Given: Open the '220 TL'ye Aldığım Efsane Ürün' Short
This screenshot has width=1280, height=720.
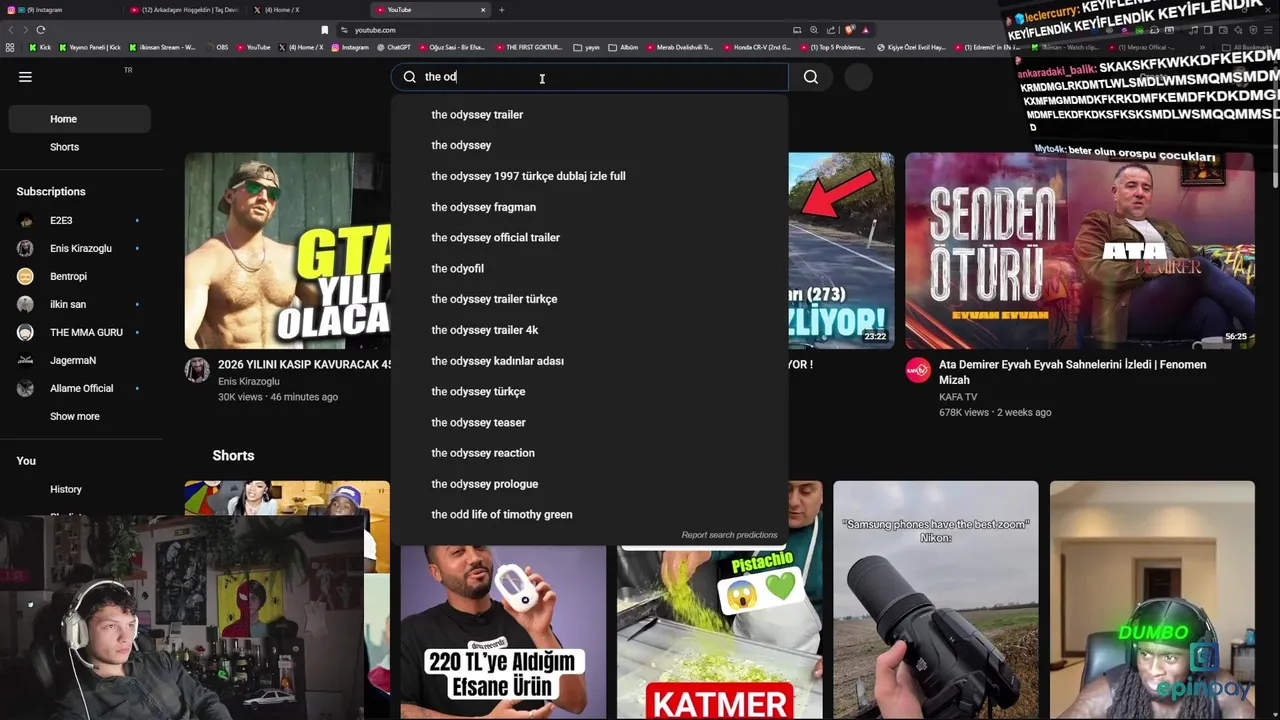Looking at the screenshot, I should [x=503, y=632].
